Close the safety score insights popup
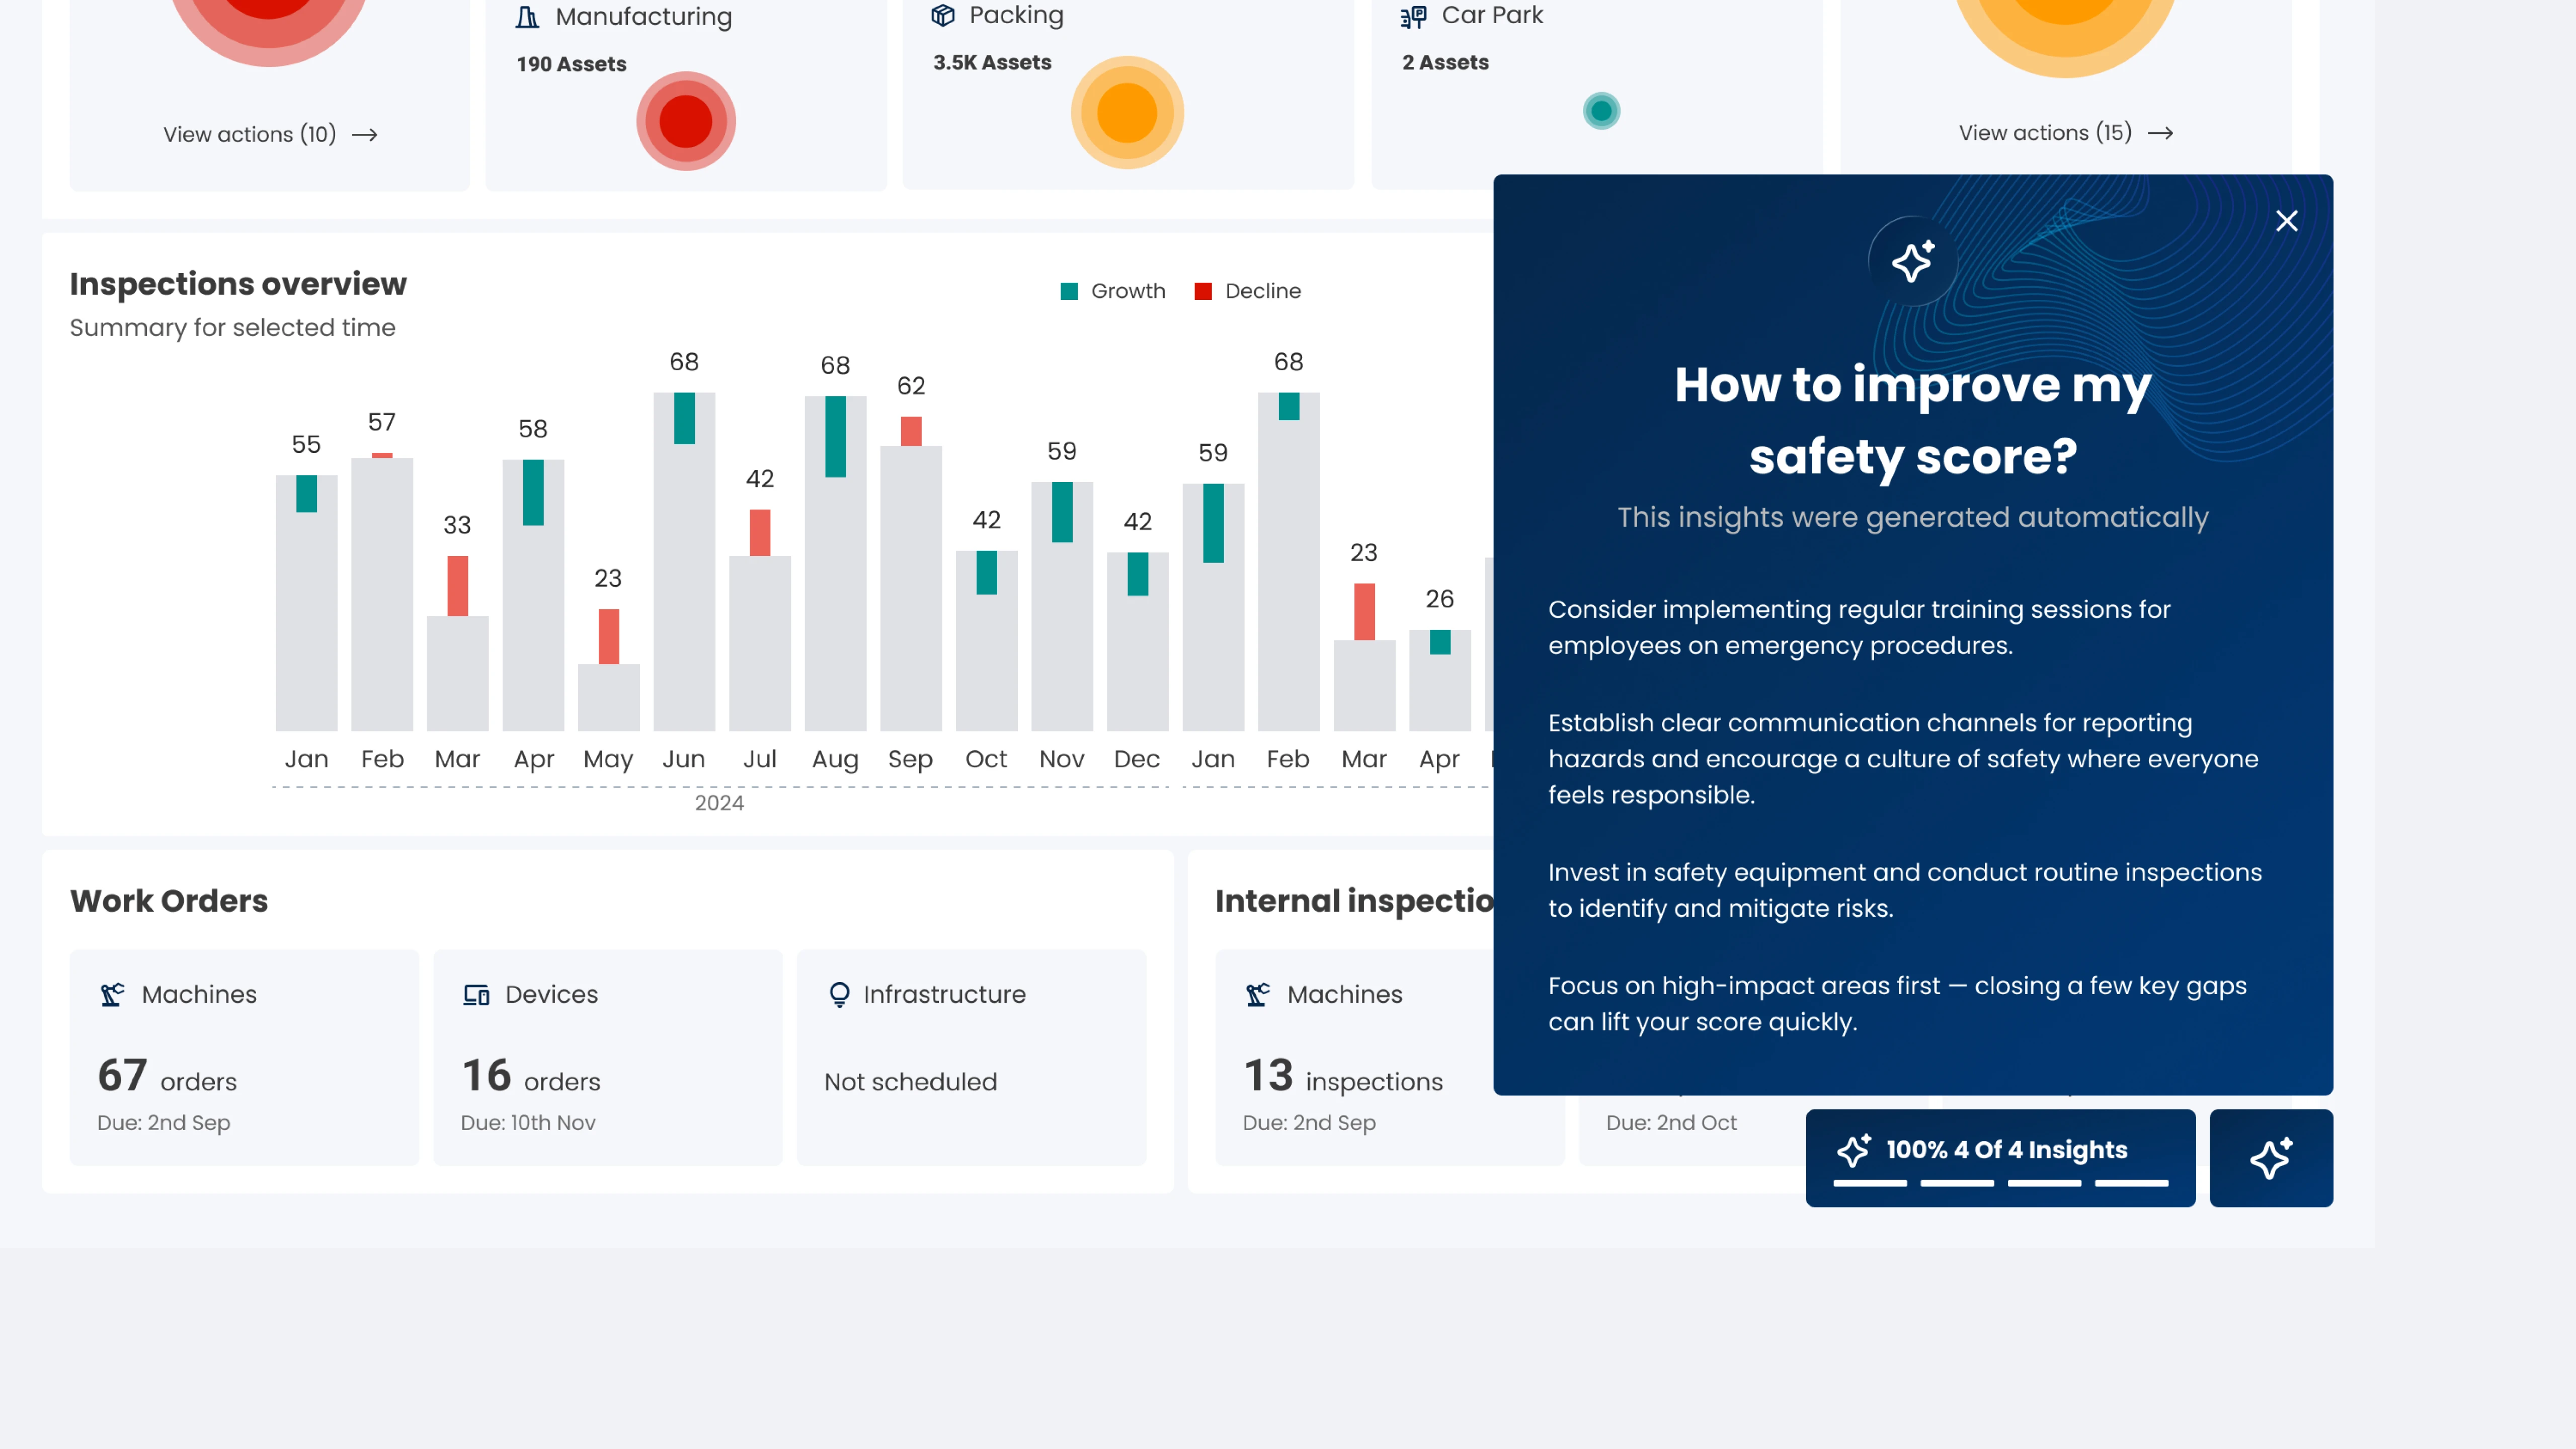Screen dimensions: 2576x1449 click(2286, 221)
